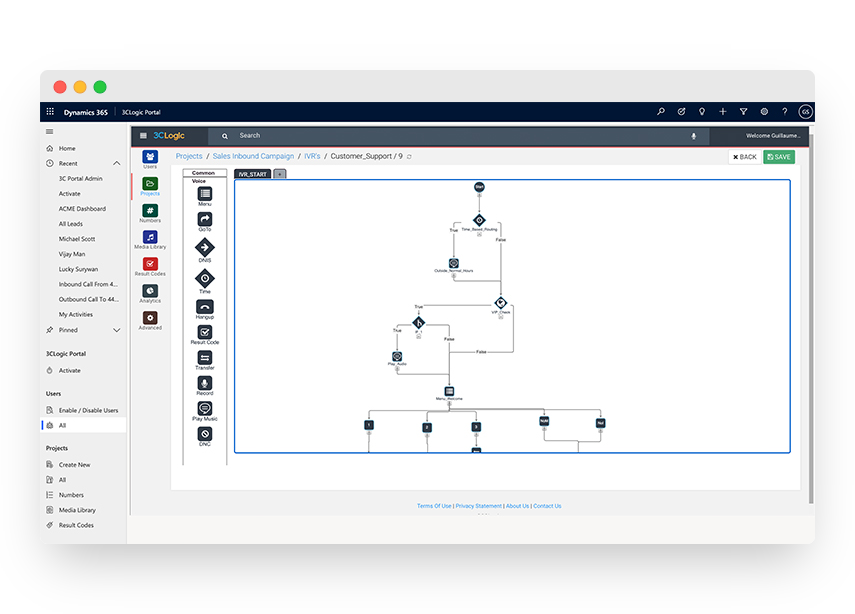Open the Contact Us footer link

click(547, 506)
